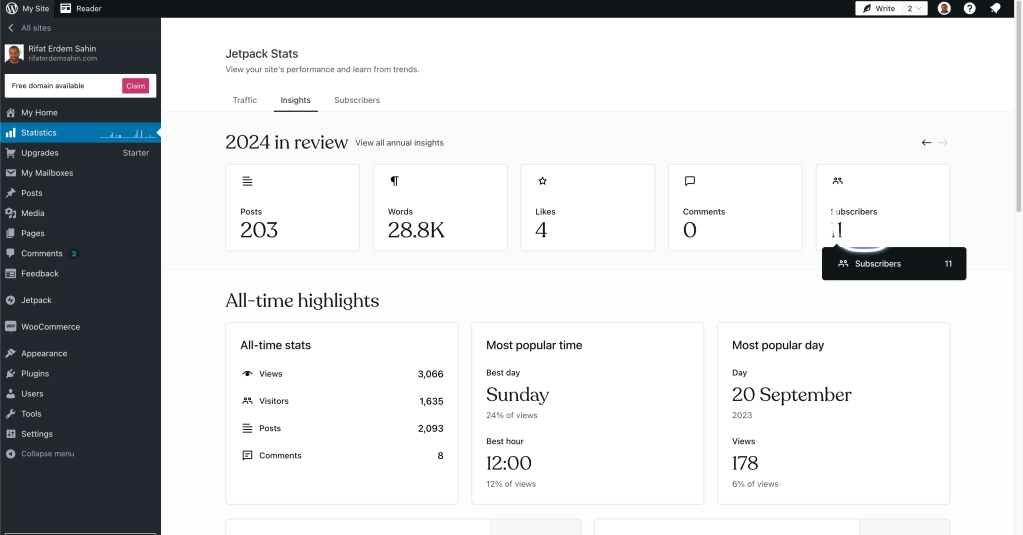Open My Home in sidebar
This screenshot has width=1023, height=535.
click(80, 113)
